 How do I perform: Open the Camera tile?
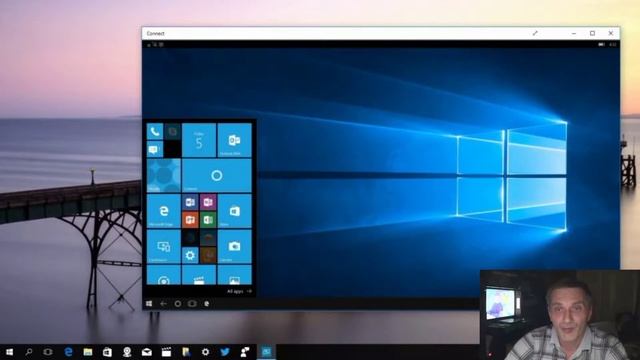[234, 247]
